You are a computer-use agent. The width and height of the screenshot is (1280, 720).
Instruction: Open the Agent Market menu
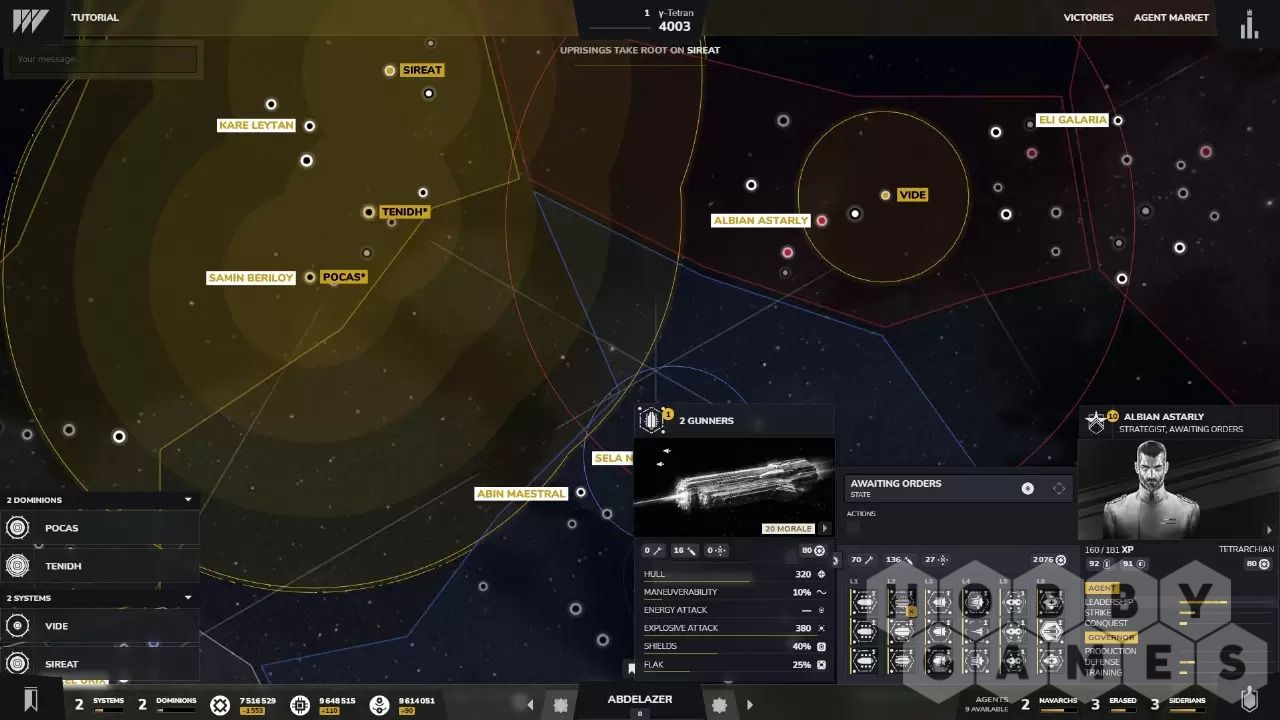(x=1171, y=17)
